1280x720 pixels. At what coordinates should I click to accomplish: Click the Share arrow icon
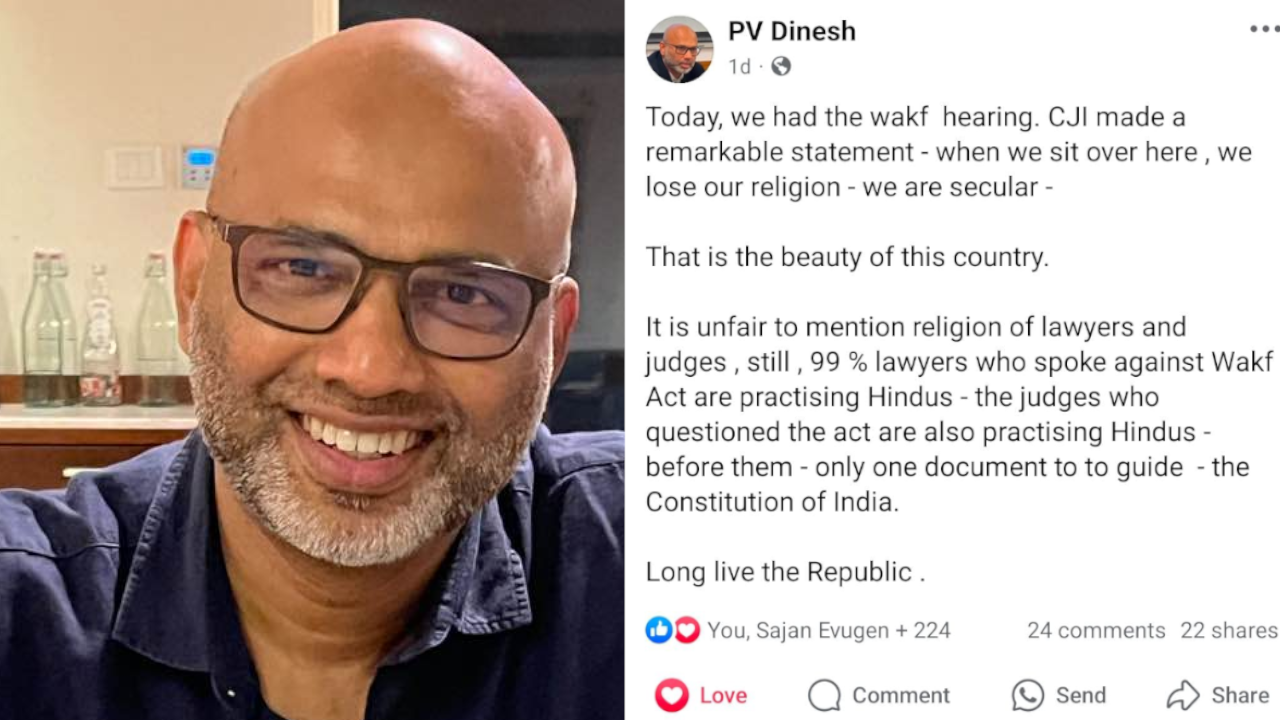(1183, 695)
